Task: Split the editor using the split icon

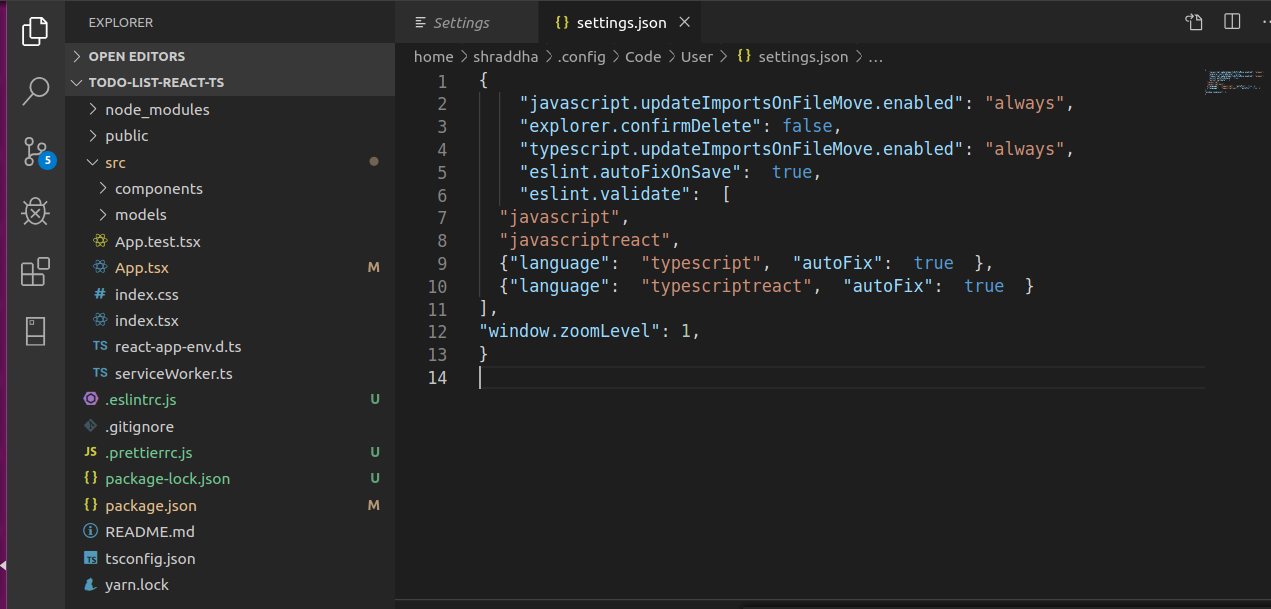Action: 1232,22
